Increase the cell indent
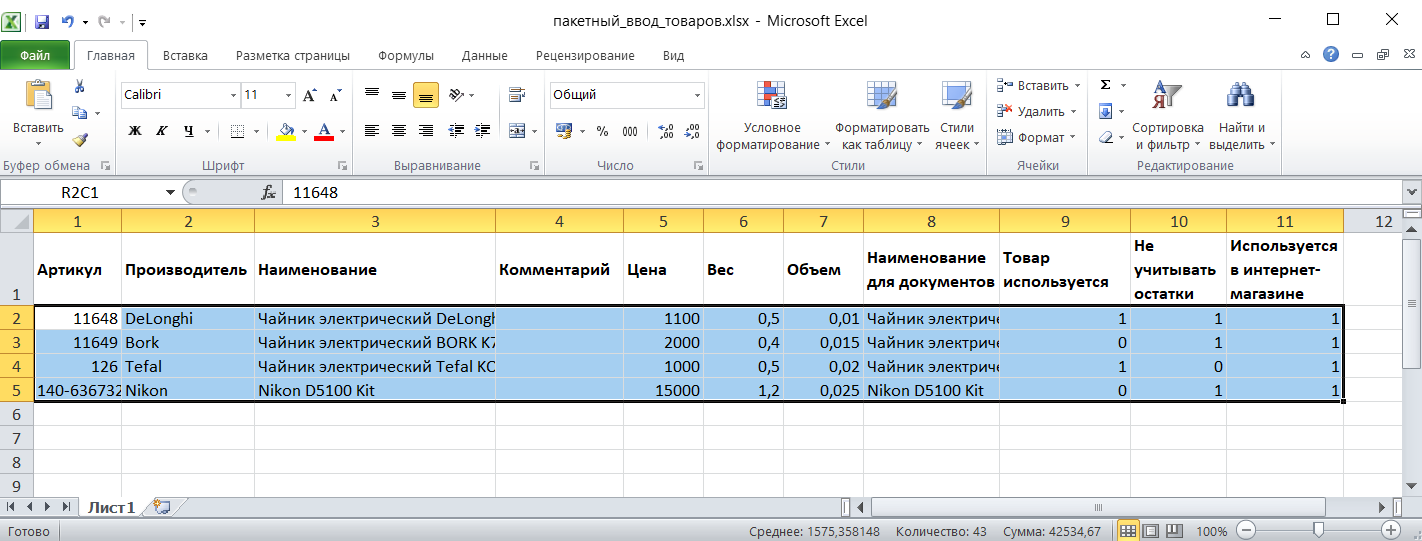Image resolution: width=1422 pixels, height=541 pixels. coord(483,131)
